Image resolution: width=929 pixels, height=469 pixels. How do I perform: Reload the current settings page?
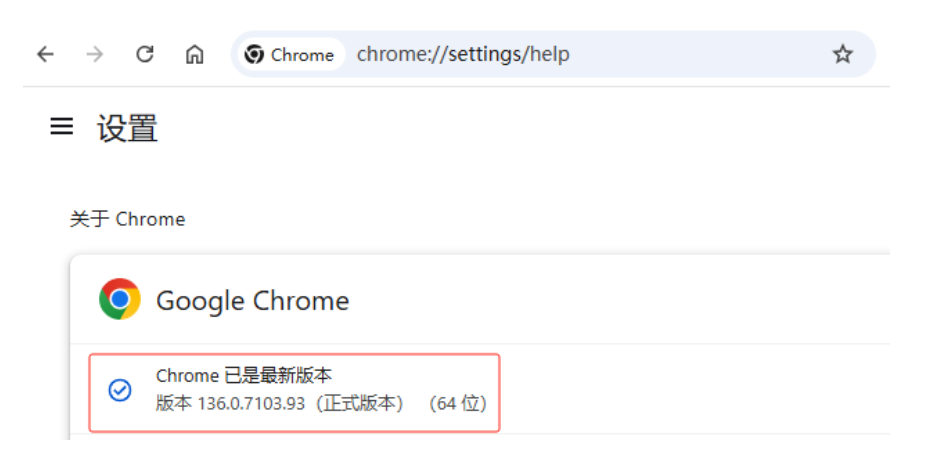click(145, 54)
